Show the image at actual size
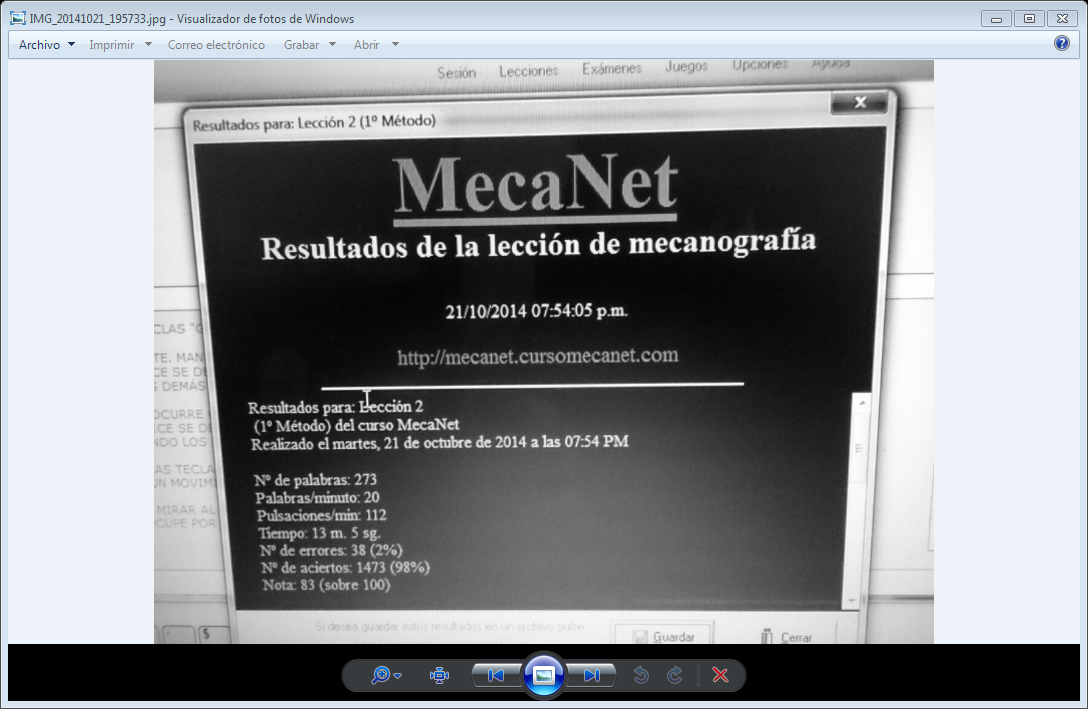1088x709 pixels. 438,675
